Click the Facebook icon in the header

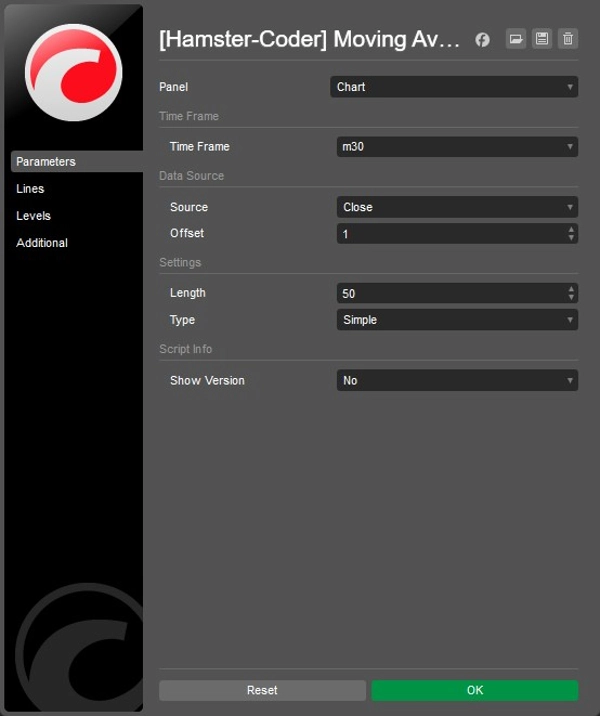pyautogui.click(x=482, y=40)
